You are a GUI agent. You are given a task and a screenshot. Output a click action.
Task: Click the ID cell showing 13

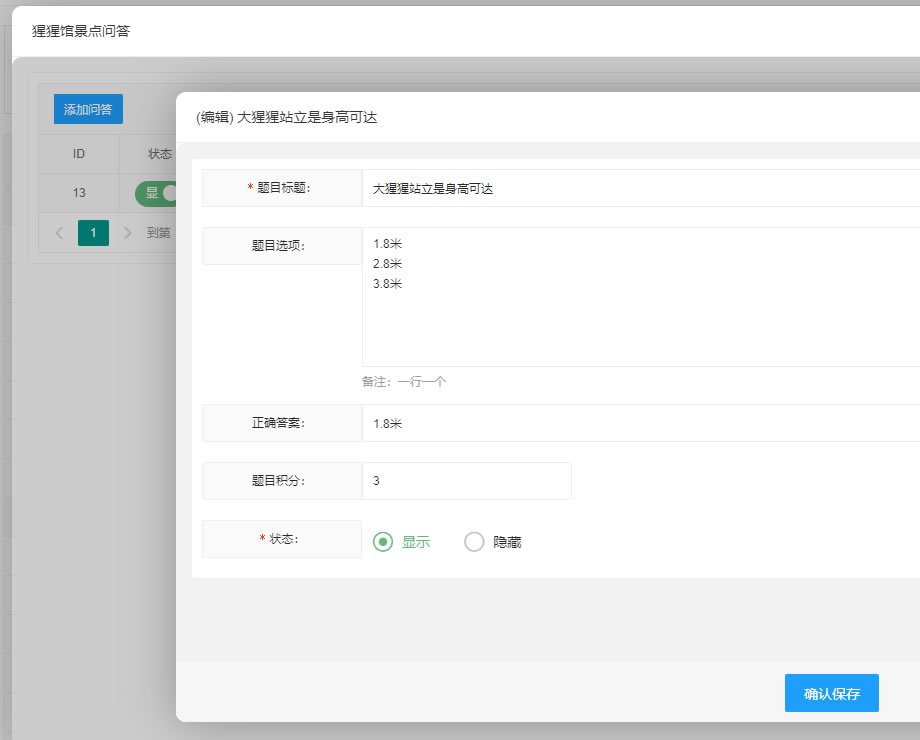click(x=79, y=192)
